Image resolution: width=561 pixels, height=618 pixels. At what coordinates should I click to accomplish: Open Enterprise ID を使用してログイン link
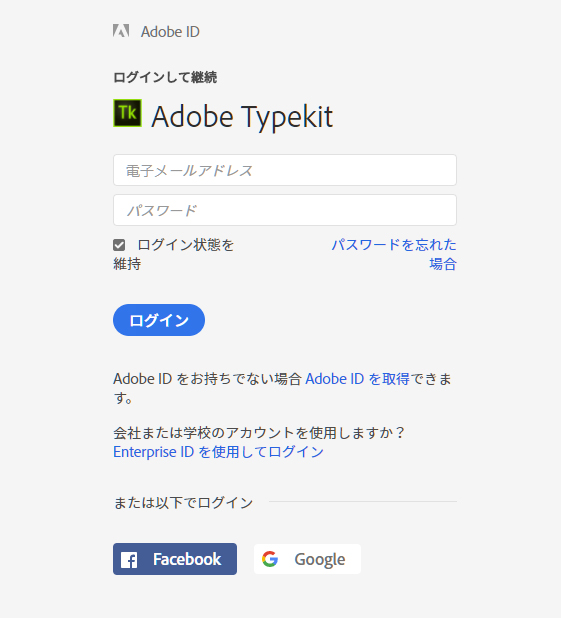218,452
